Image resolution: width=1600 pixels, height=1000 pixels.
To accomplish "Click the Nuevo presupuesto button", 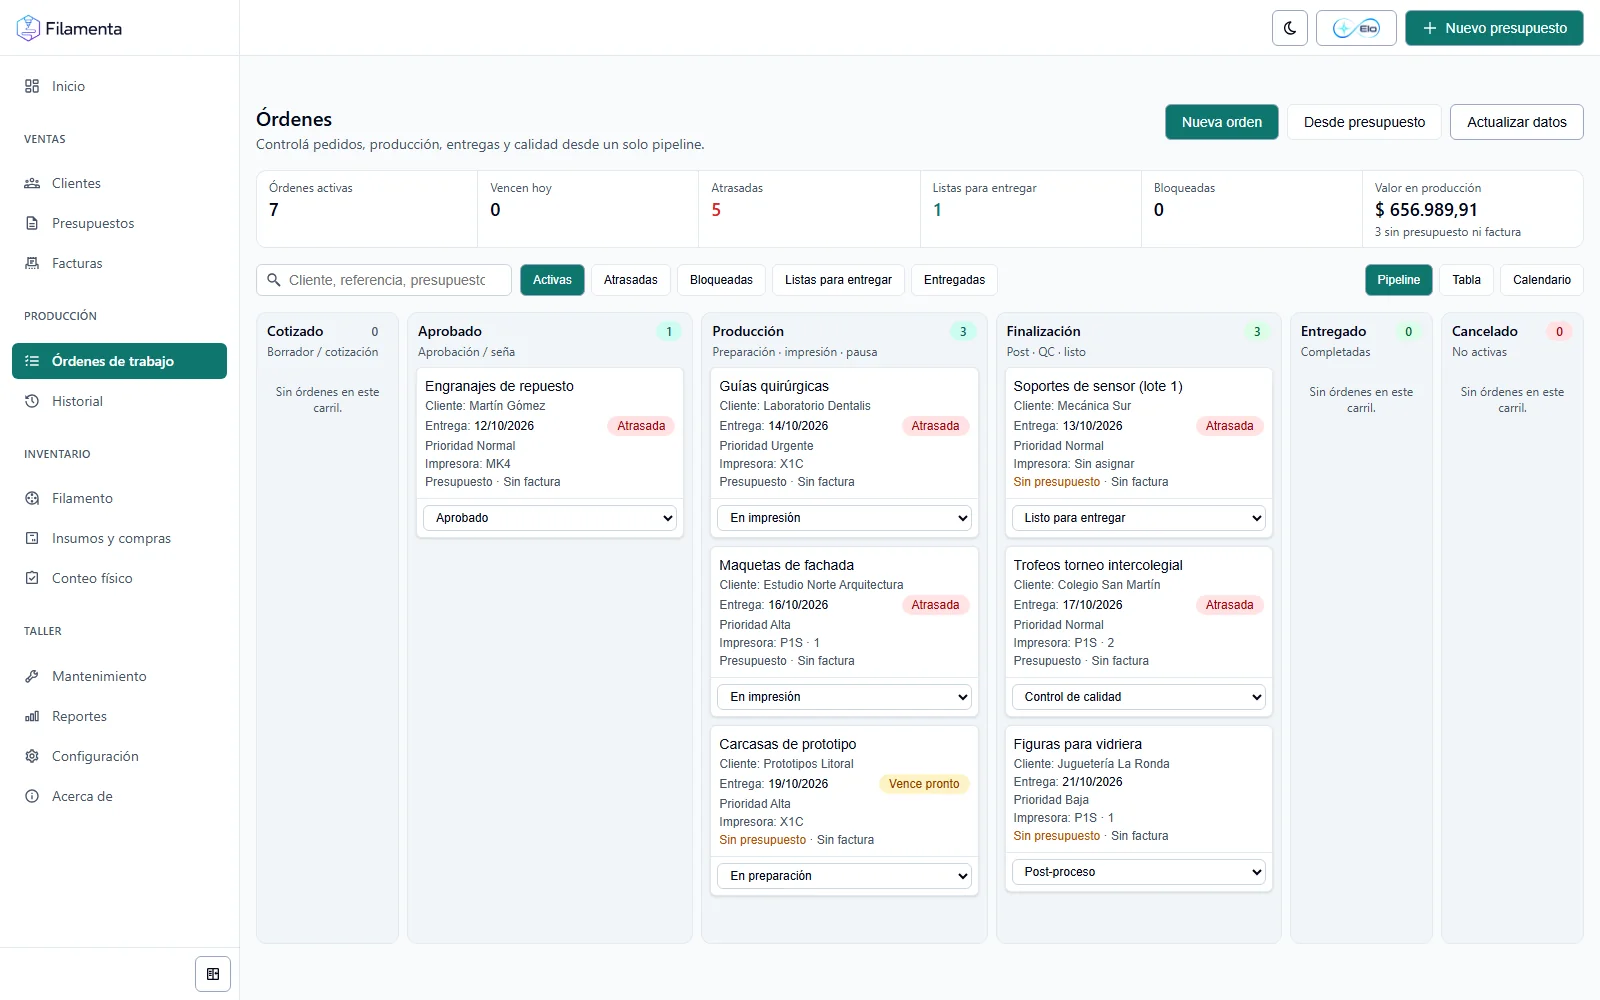I will pos(1494,28).
